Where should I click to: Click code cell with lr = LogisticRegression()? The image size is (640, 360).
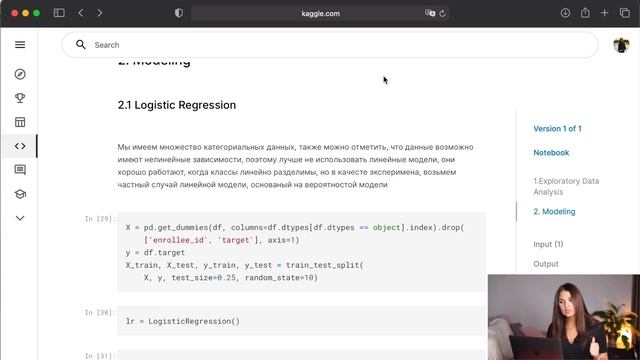(301, 321)
